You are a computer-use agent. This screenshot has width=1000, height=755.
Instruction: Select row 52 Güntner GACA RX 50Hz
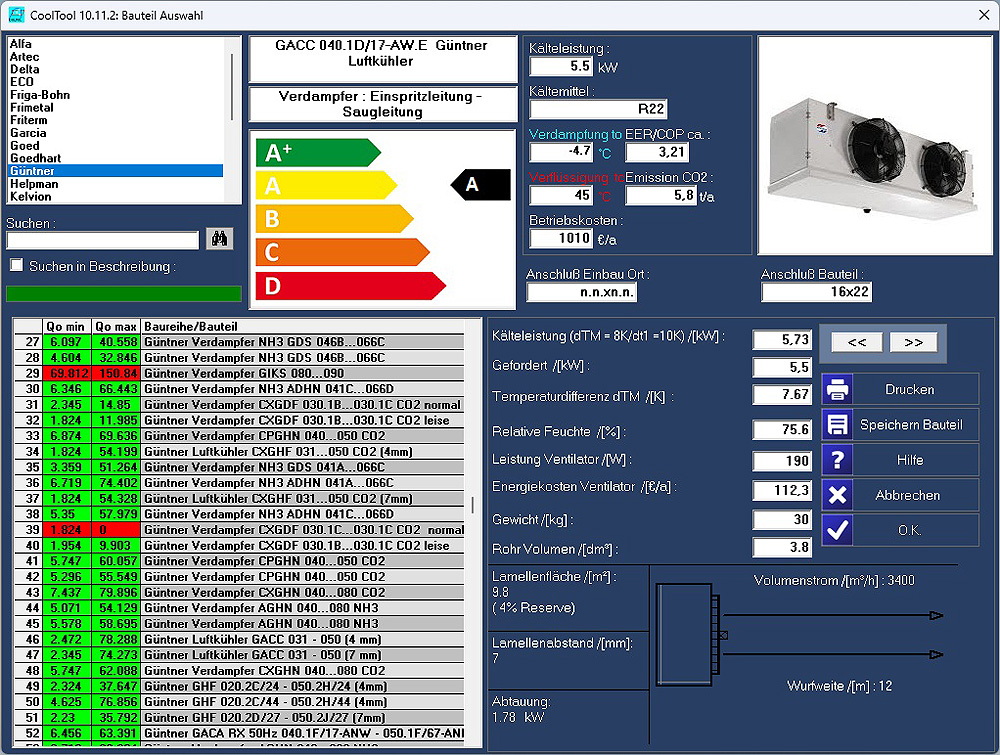tap(240, 733)
